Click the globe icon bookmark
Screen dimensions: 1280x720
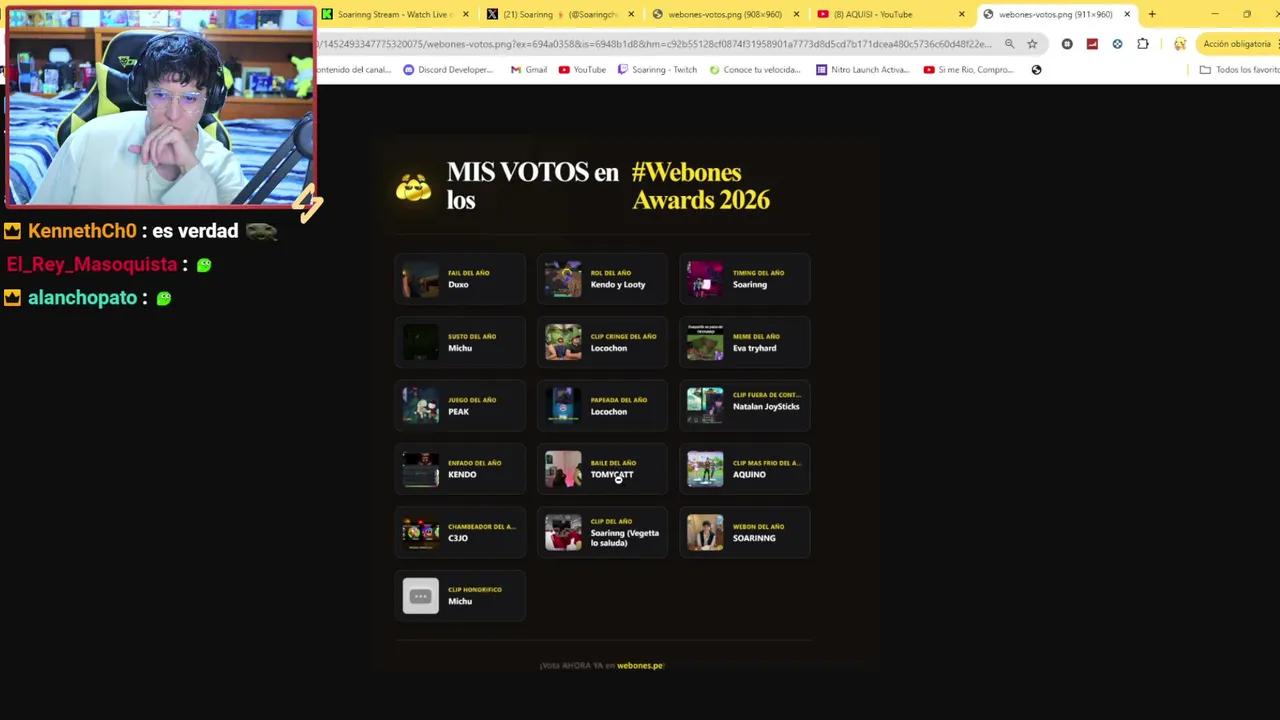(1036, 70)
